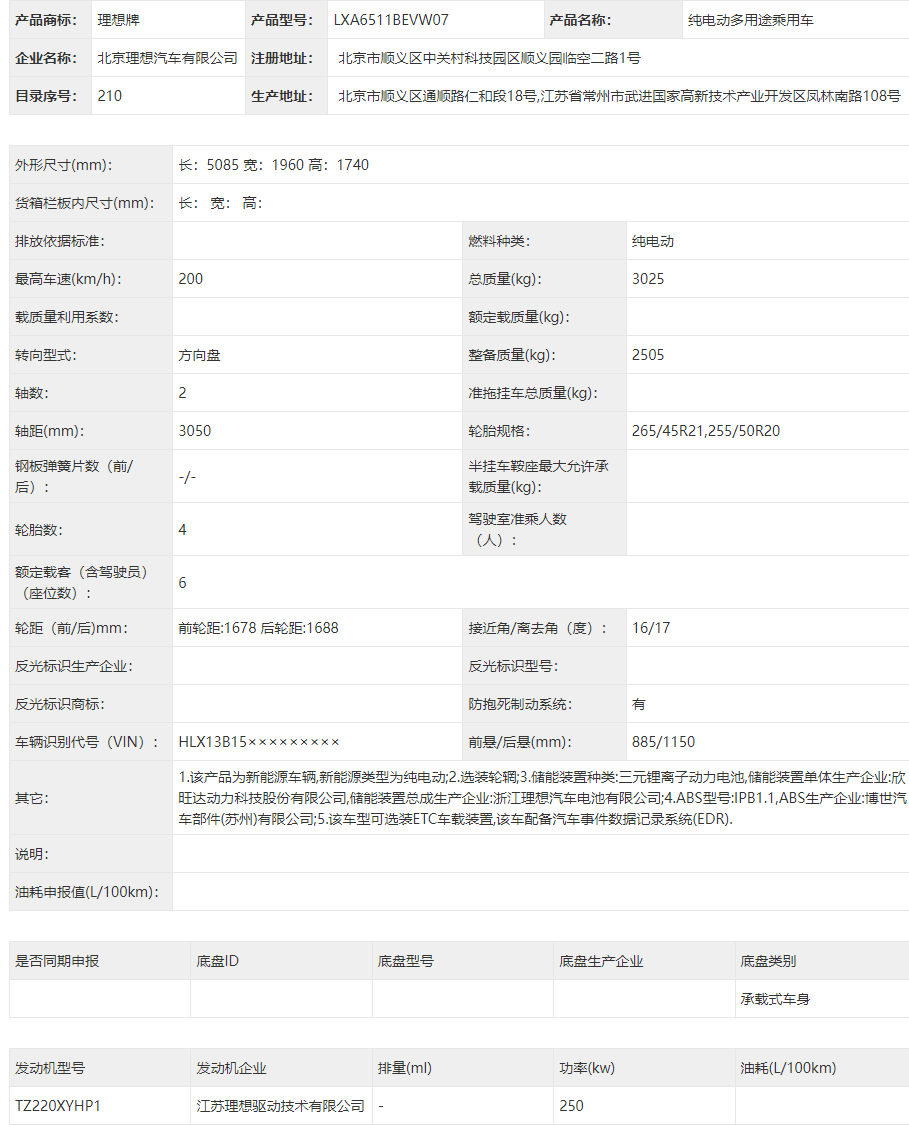Click the 货箱栏板内尺寸(mm) label
This screenshot has width=909, height=1125.
(85, 203)
